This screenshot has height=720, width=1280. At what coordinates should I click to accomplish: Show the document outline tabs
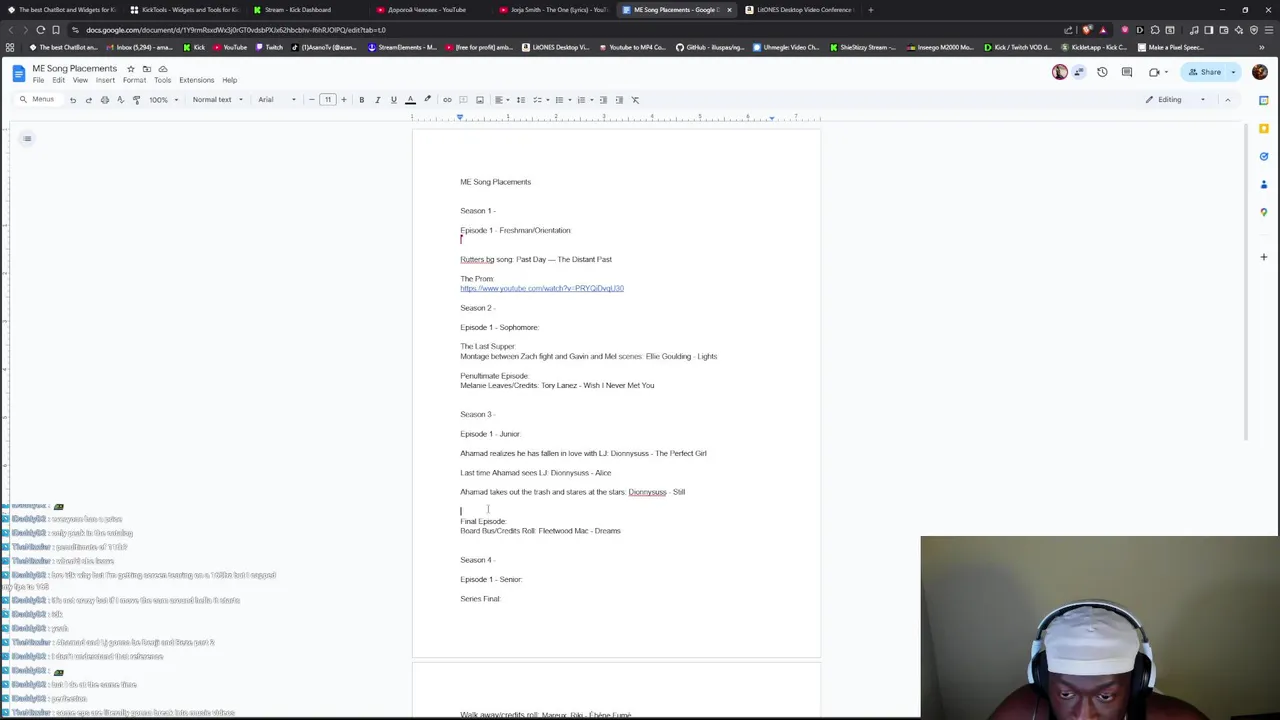pyautogui.click(x=27, y=139)
